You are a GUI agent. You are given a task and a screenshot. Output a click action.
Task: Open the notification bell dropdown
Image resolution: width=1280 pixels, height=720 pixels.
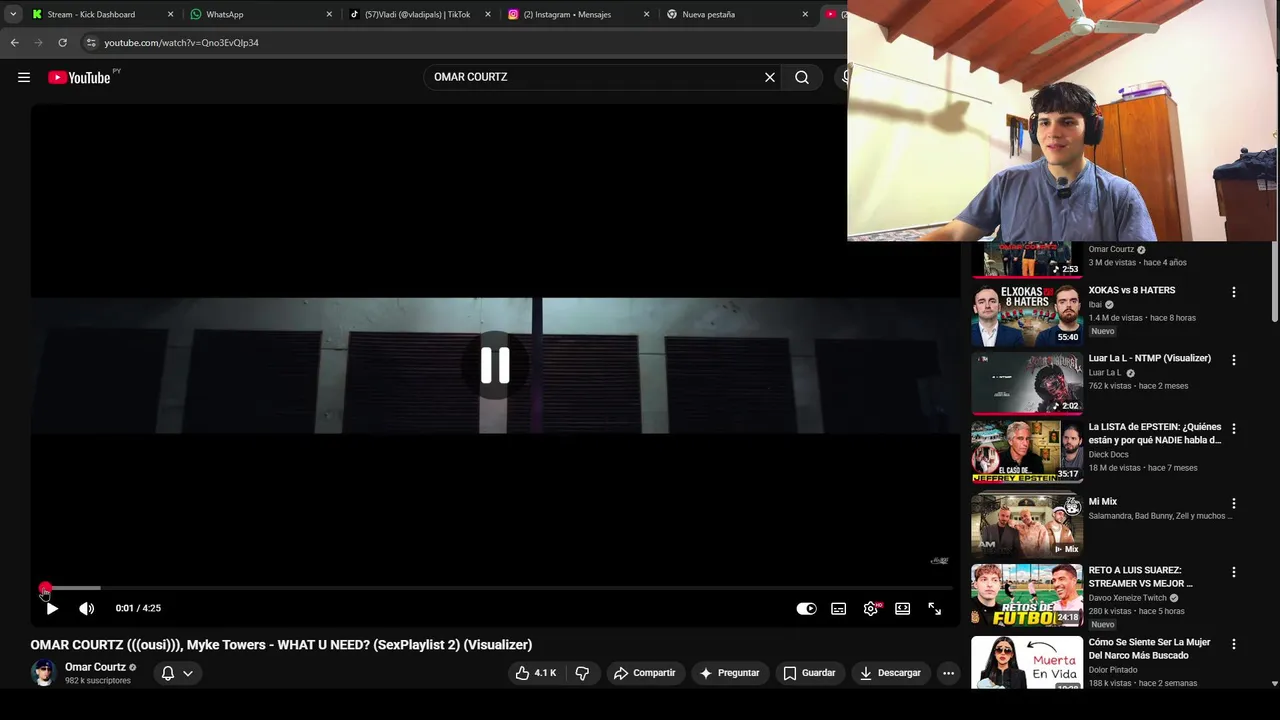pyautogui.click(x=177, y=673)
